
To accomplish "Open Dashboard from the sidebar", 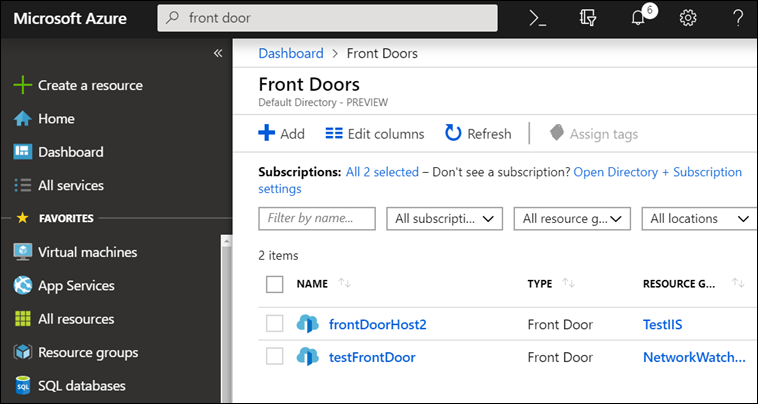I will tap(71, 152).
